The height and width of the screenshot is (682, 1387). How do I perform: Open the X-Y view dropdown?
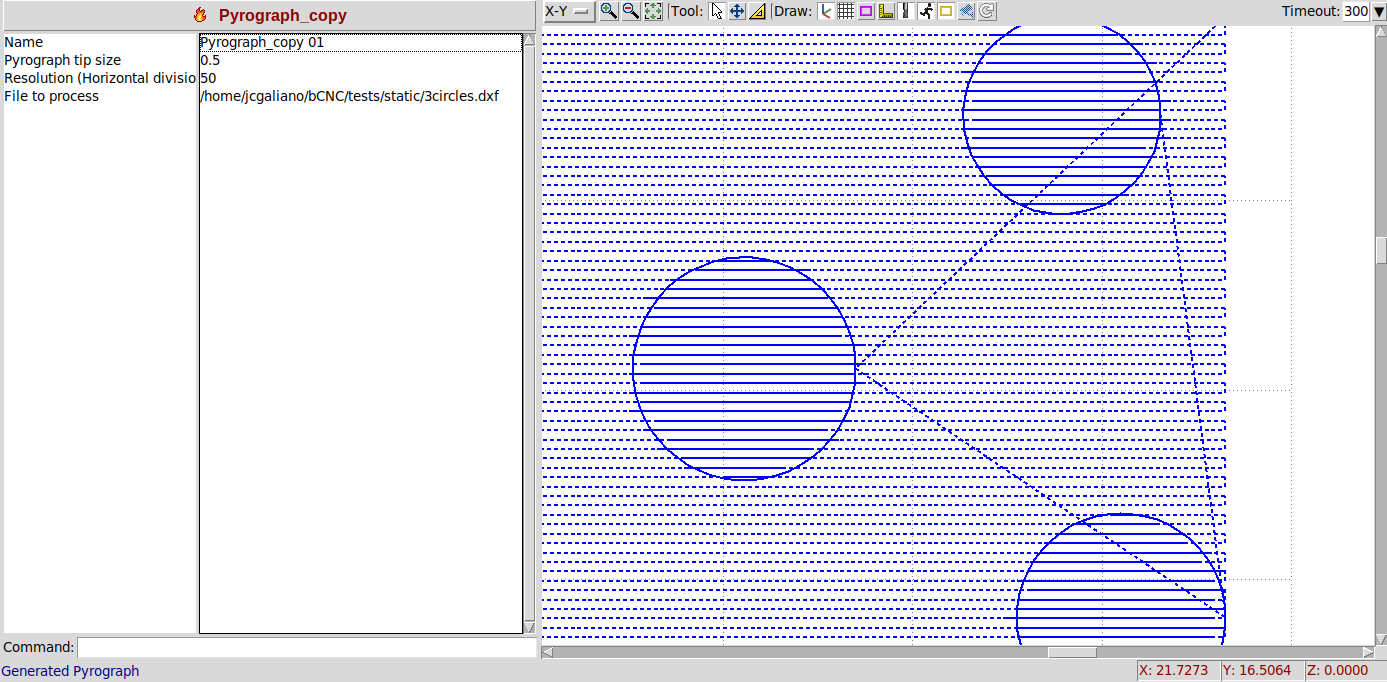tap(568, 11)
